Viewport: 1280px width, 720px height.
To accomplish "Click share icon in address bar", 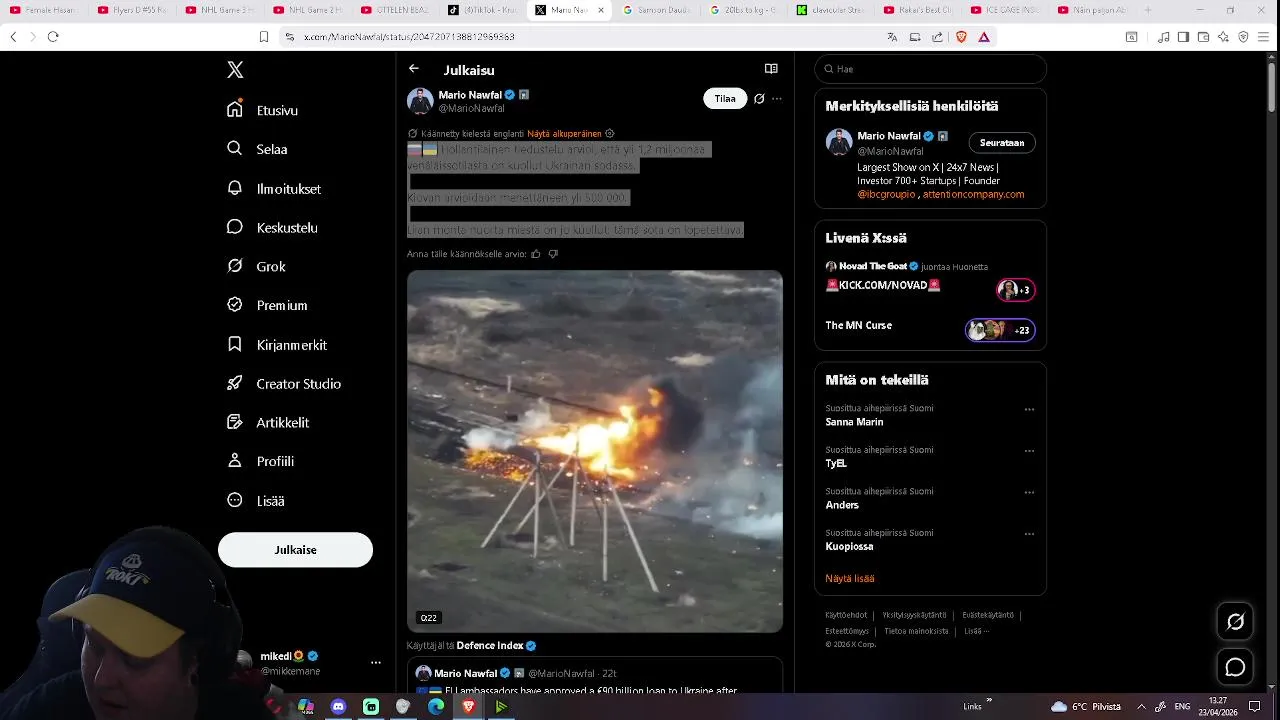I will 937,37.
